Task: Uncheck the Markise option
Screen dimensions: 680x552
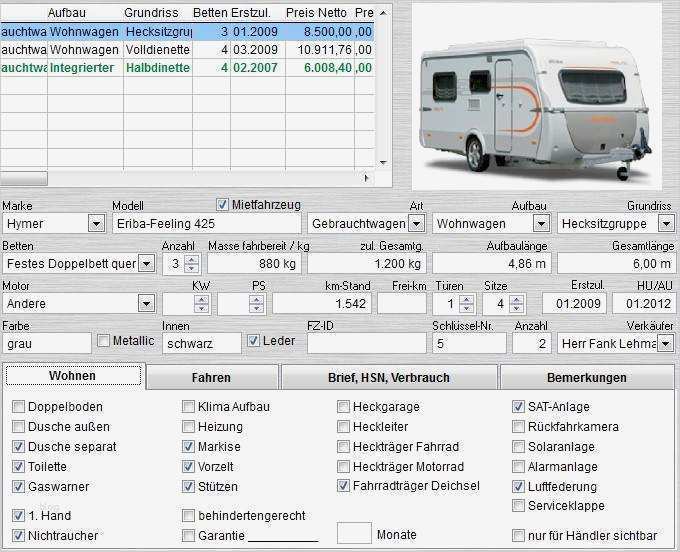Action: tap(188, 447)
